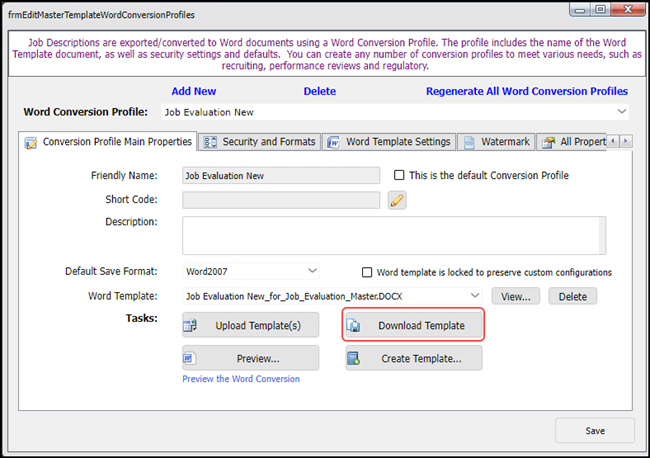Click the Watermark tab icon
The height and width of the screenshot is (458, 650).
click(x=469, y=142)
